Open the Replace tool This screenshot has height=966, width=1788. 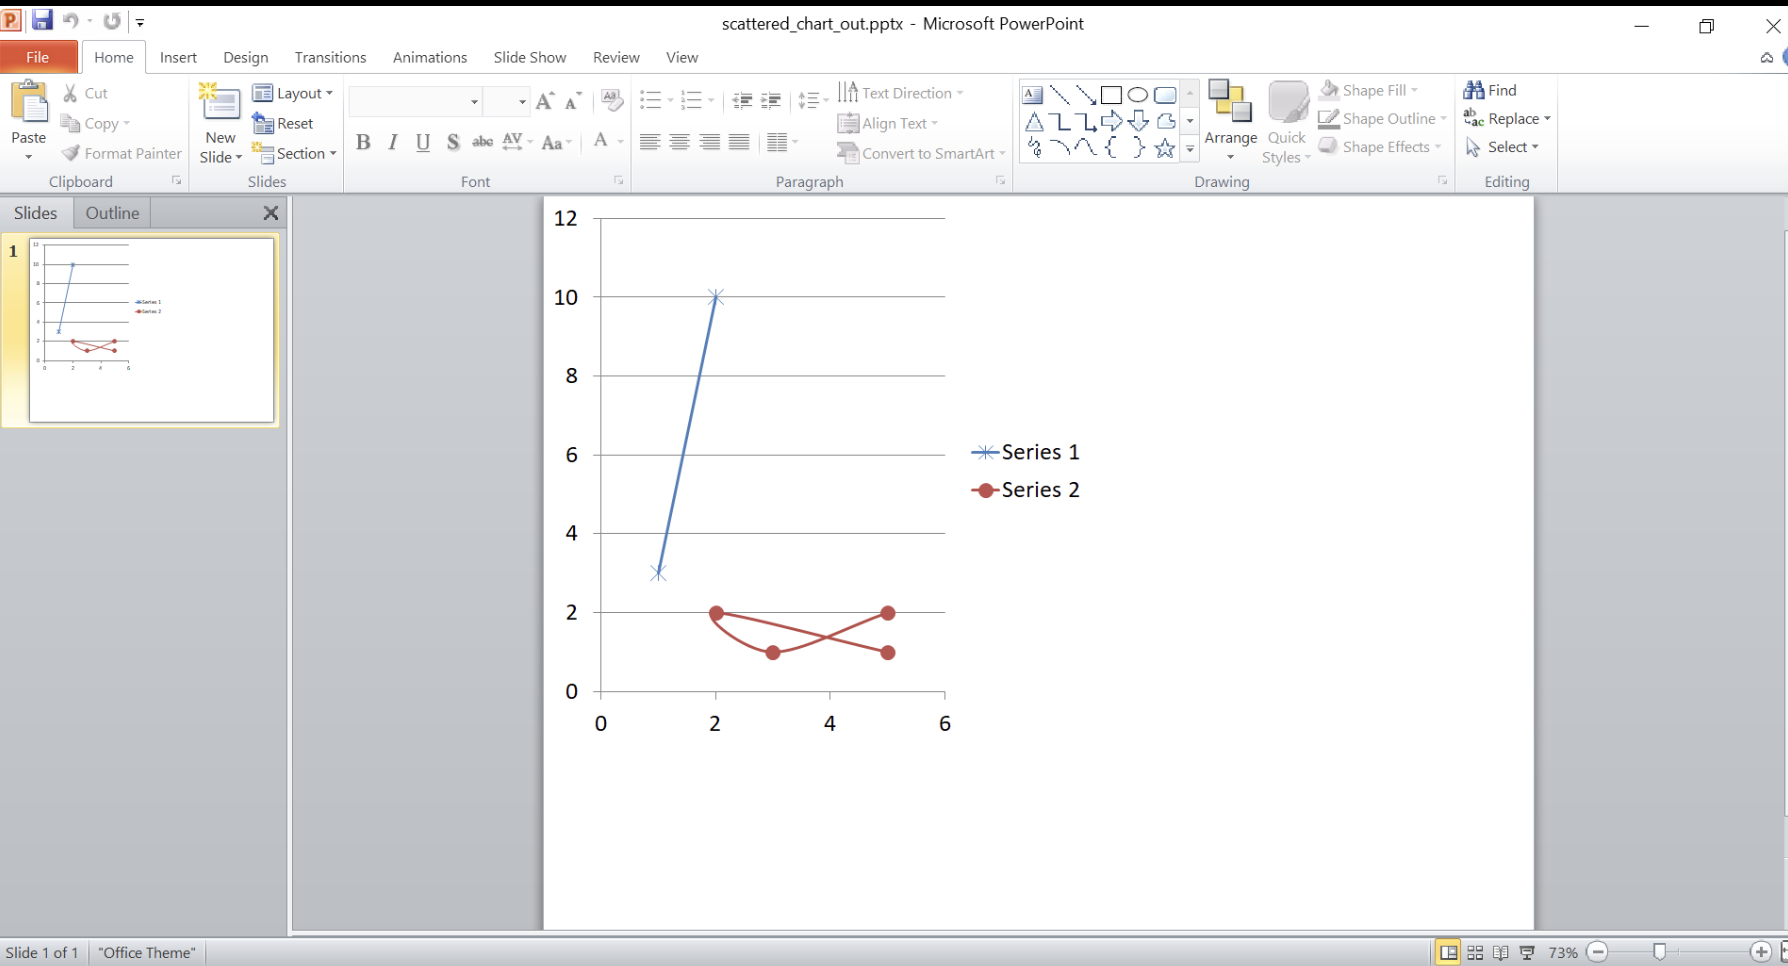click(1508, 118)
